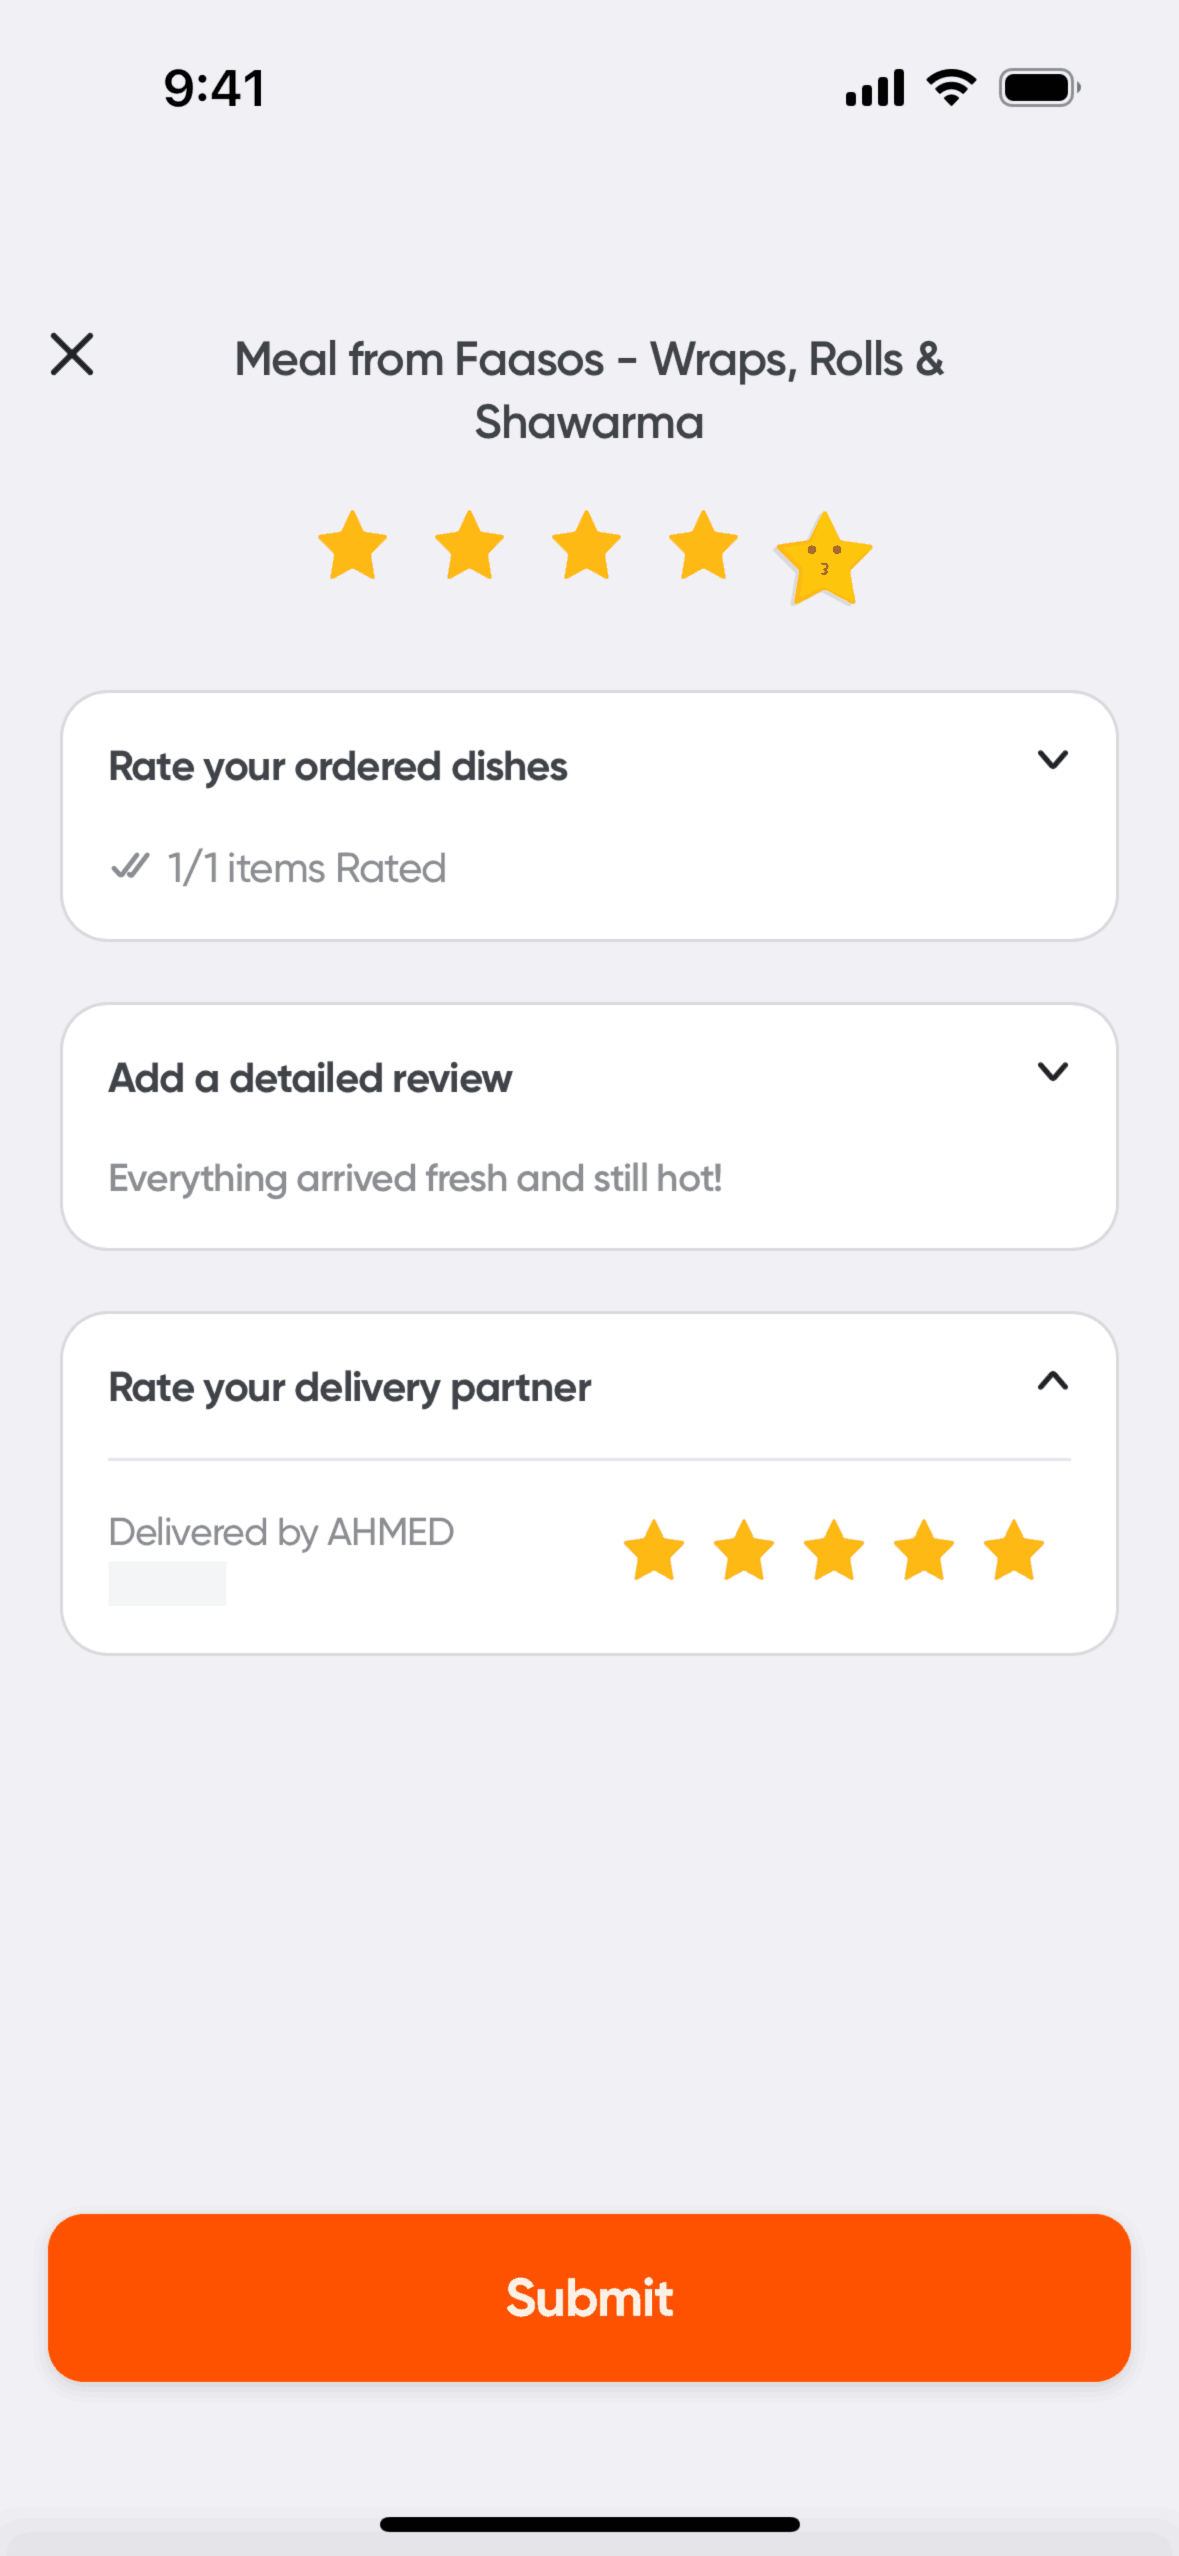Rate delivery partner AHMED five stars
The width and height of the screenshot is (1179, 2556).
click(1014, 1551)
